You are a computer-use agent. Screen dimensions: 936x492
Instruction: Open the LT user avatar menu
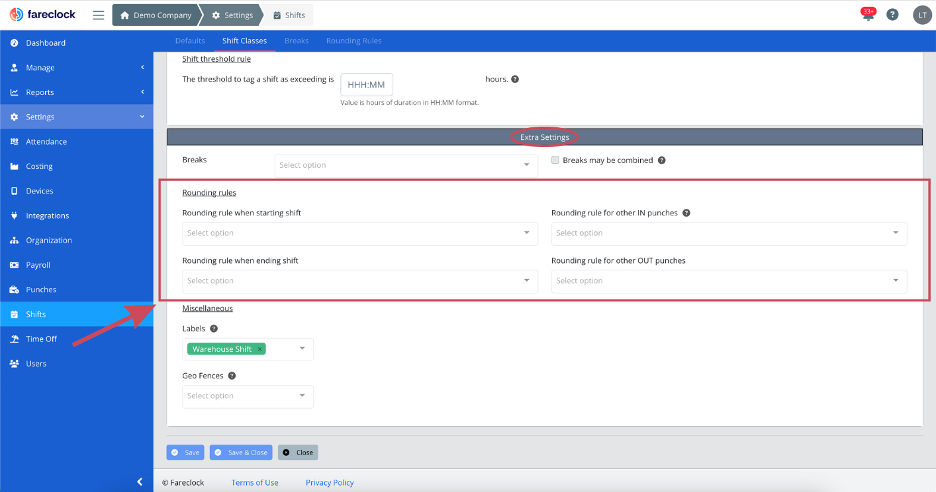922,15
